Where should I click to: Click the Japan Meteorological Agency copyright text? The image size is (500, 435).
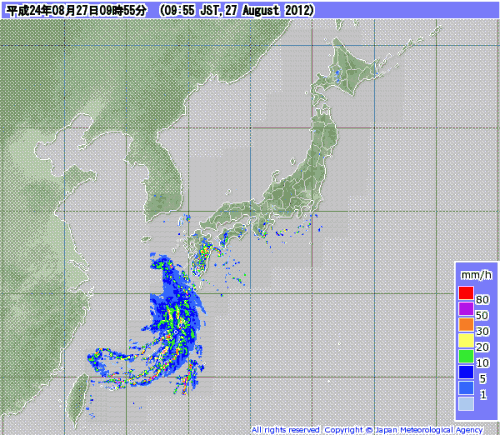tap(403, 430)
